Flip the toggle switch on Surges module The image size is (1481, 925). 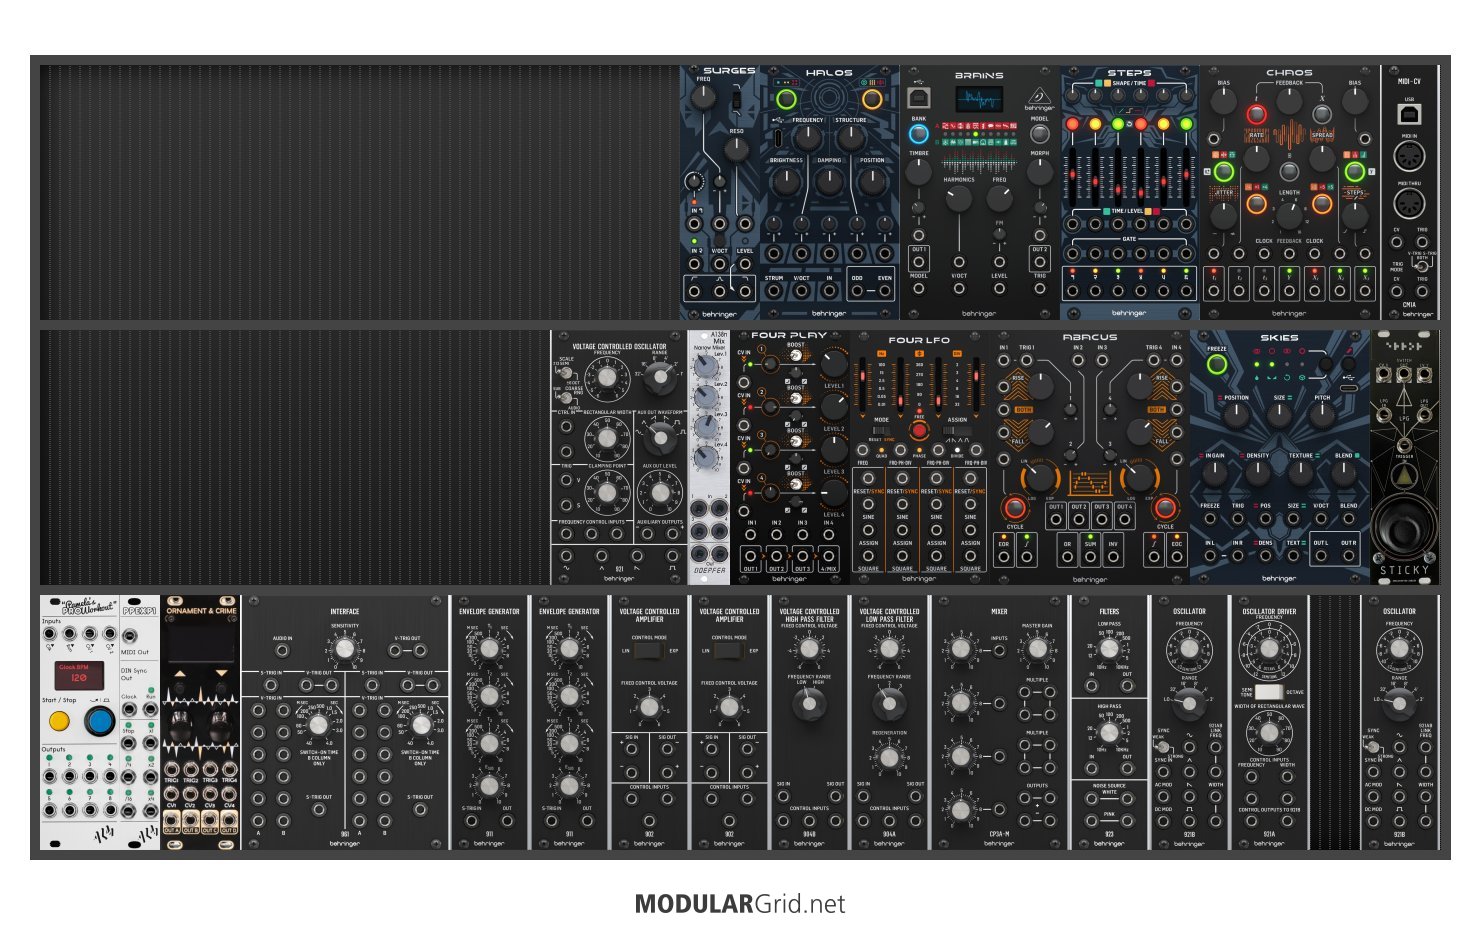click(x=737, y=100)
